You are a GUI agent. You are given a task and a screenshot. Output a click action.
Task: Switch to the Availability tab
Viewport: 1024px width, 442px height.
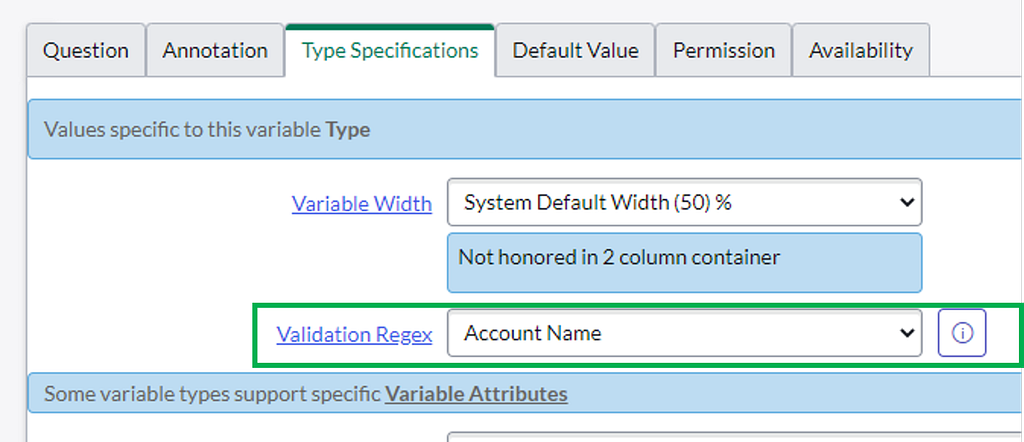[861, 50]
